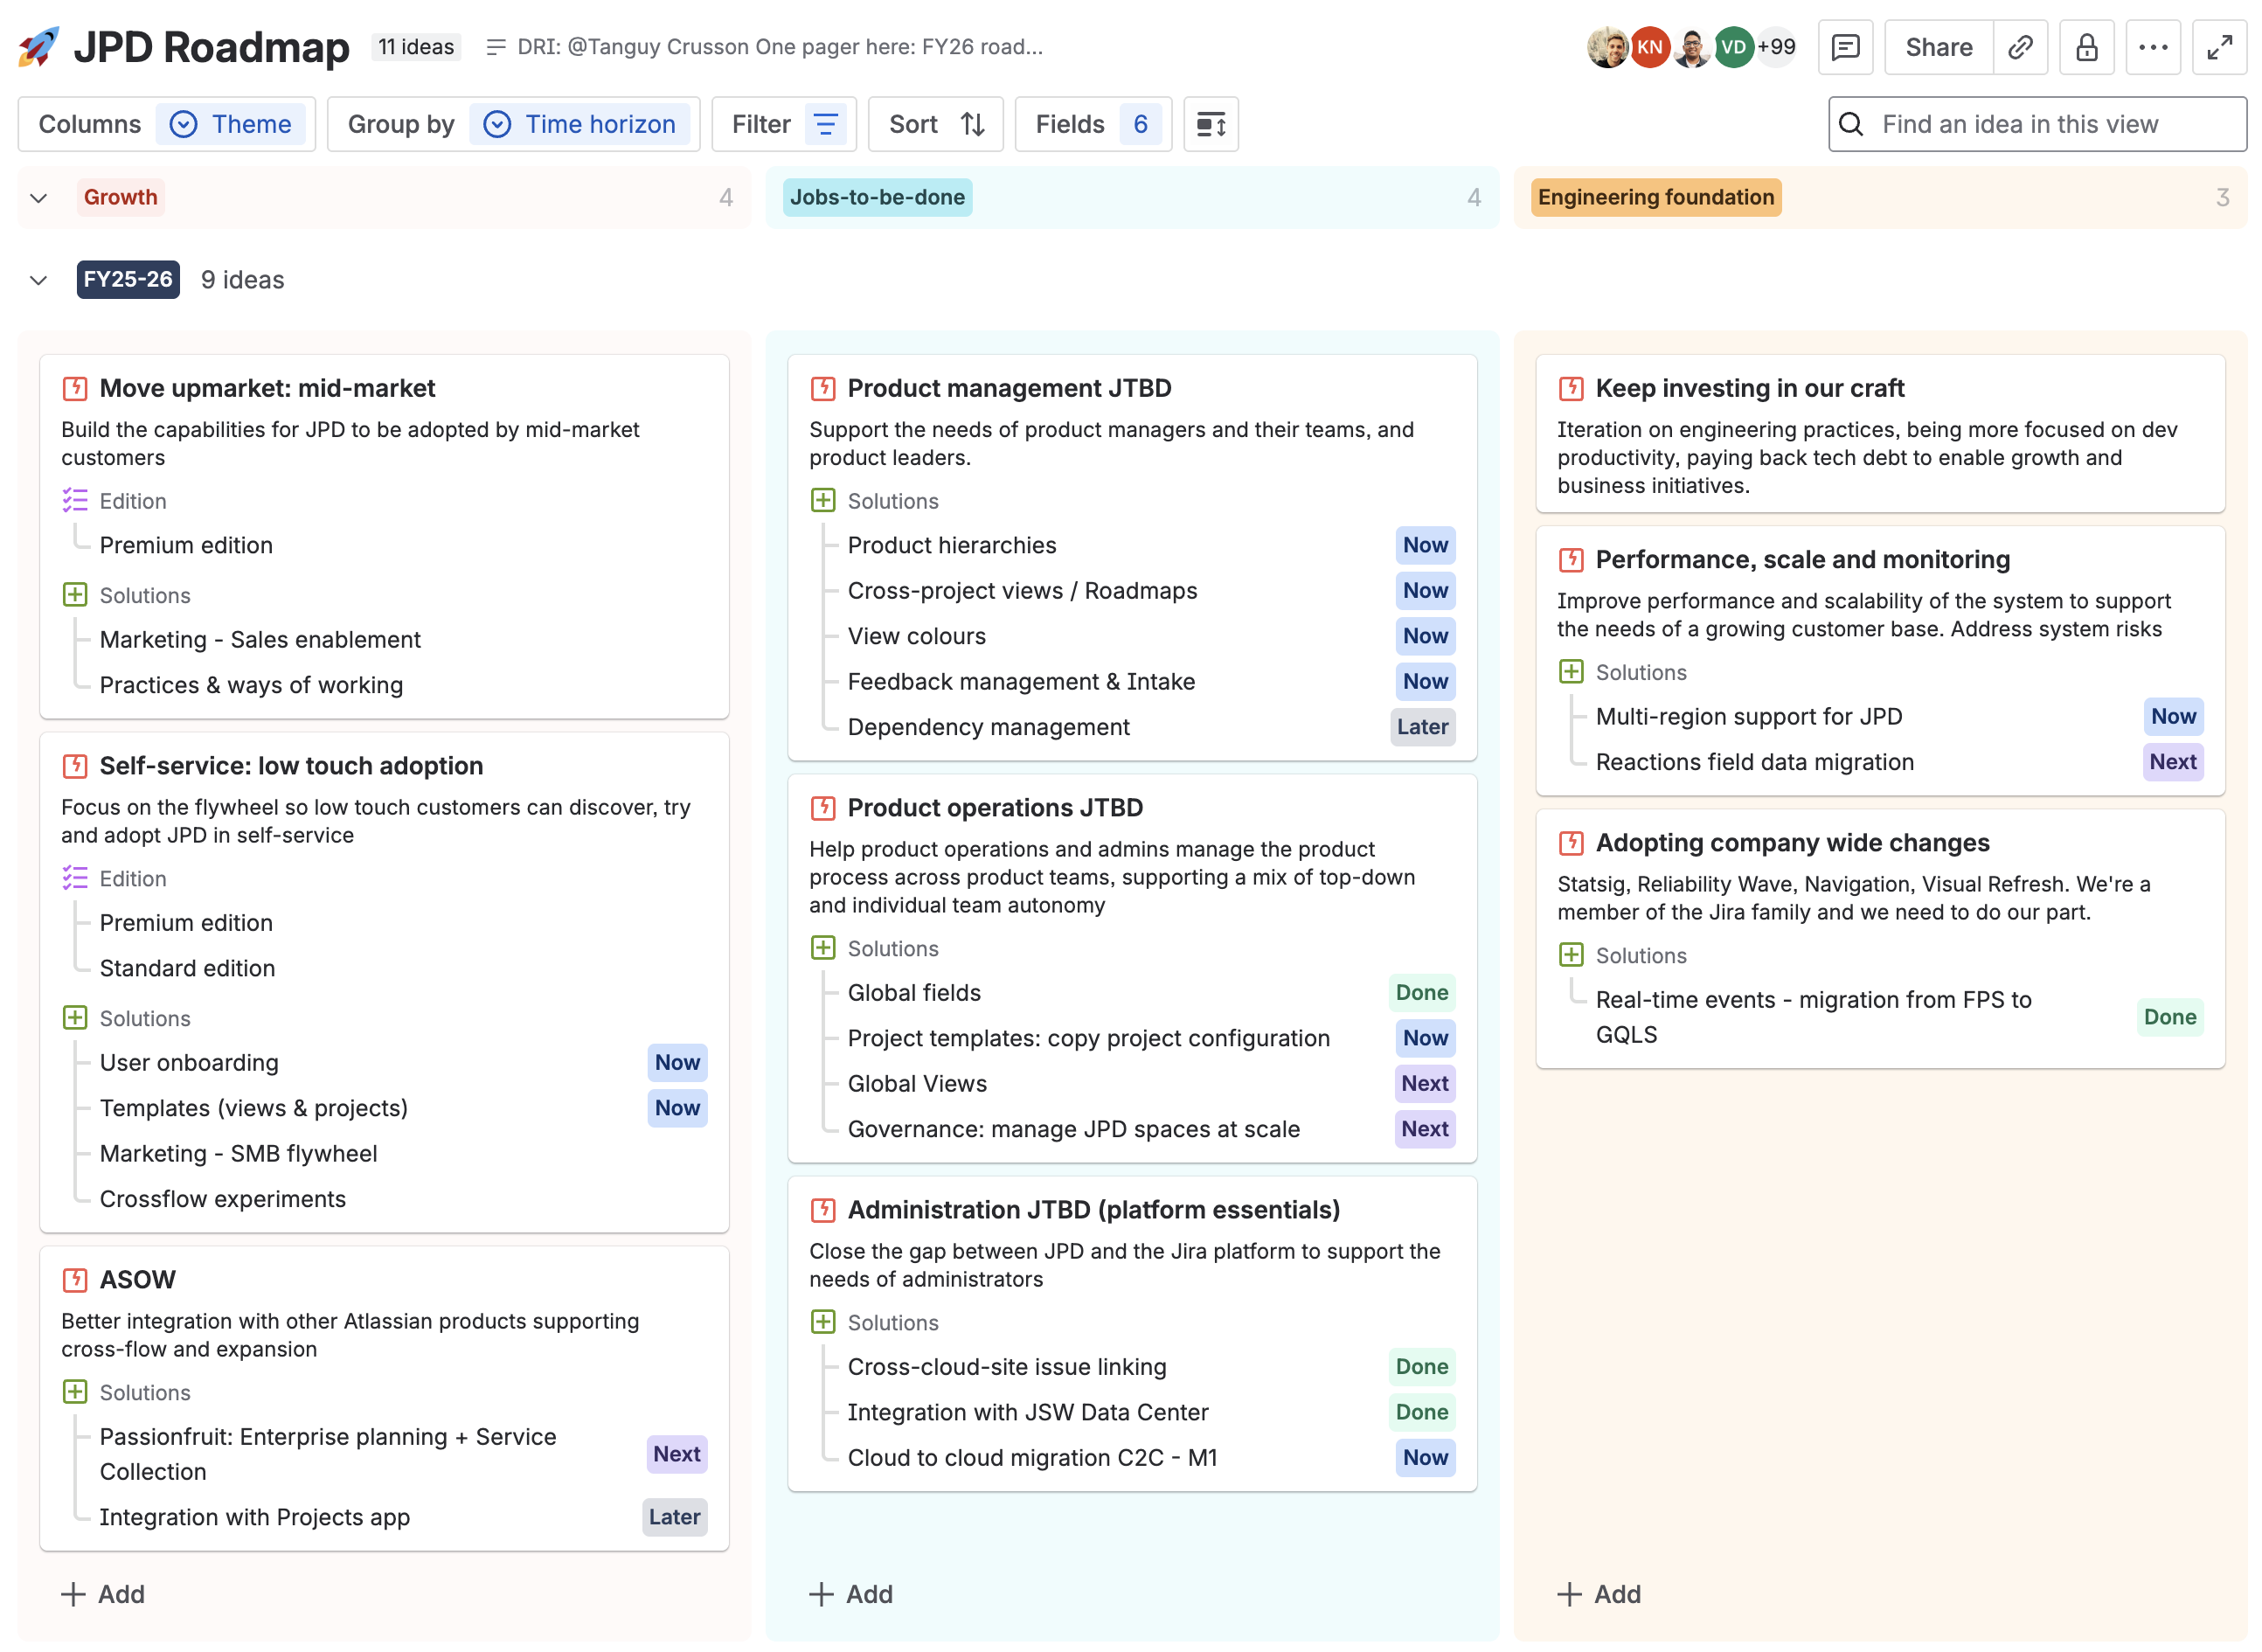
Task: Open the comments panel icon
Action: click(1845, 47)
